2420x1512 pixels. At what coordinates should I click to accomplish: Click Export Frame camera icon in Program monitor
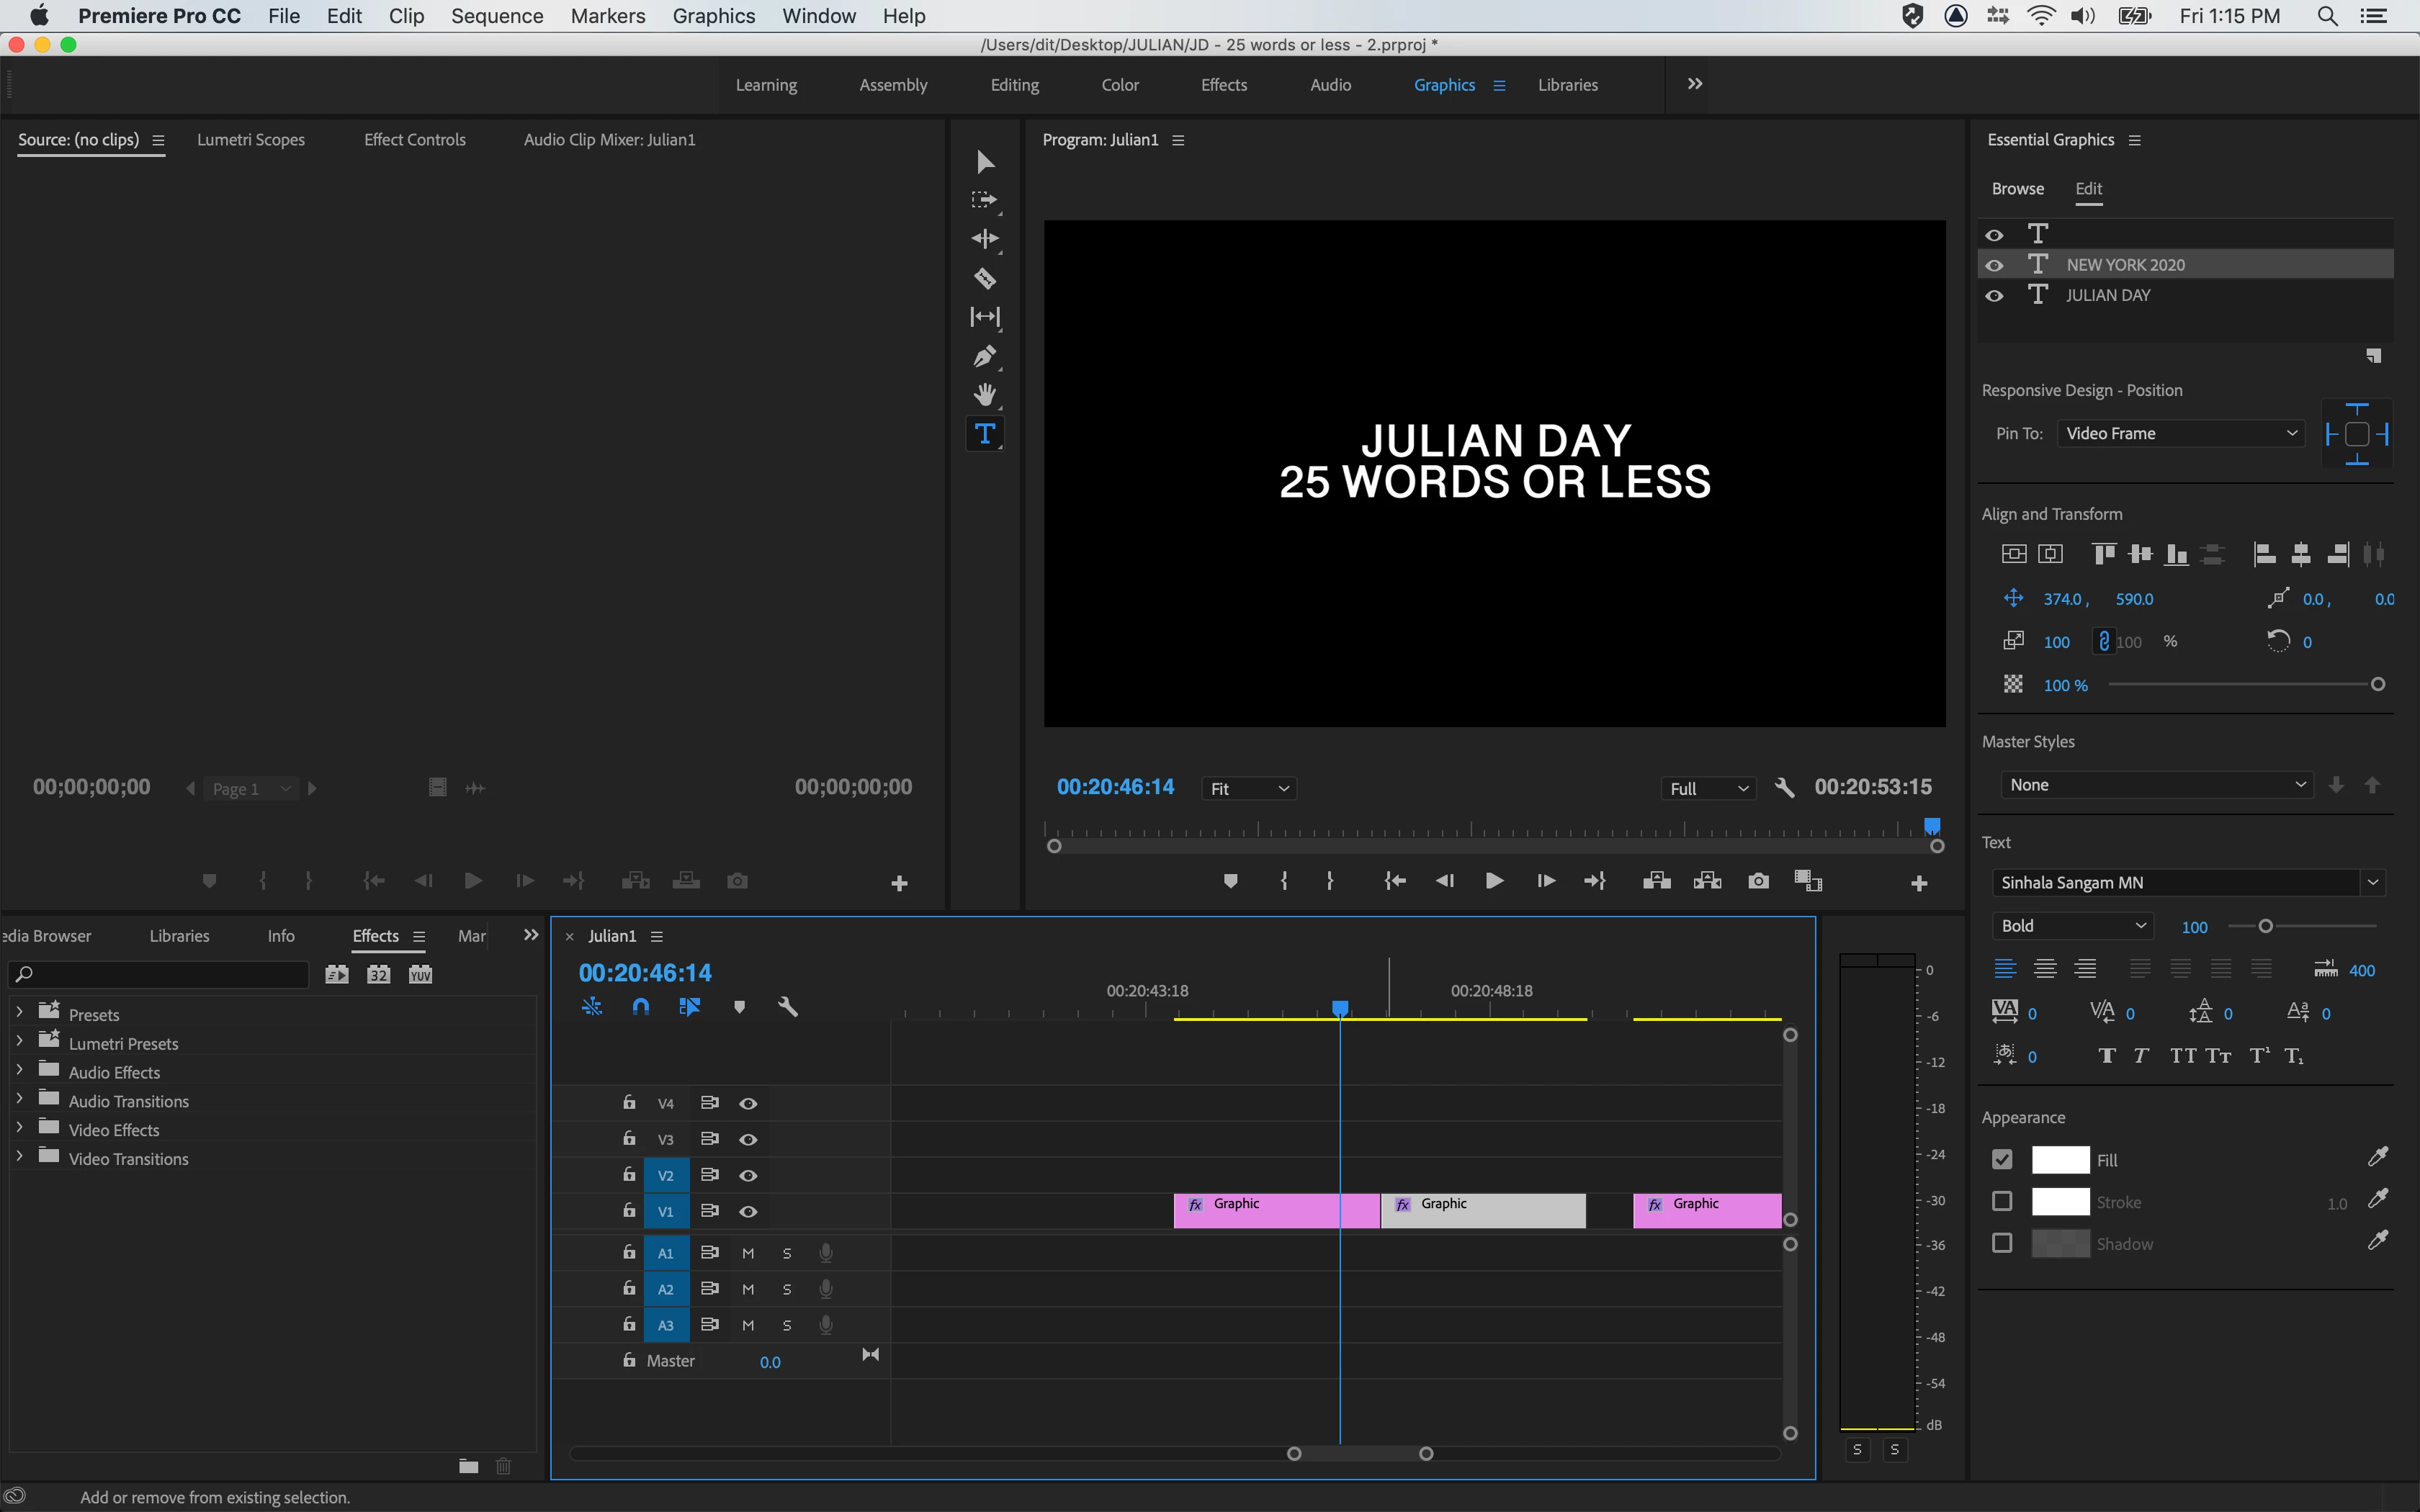(1758, 881)
